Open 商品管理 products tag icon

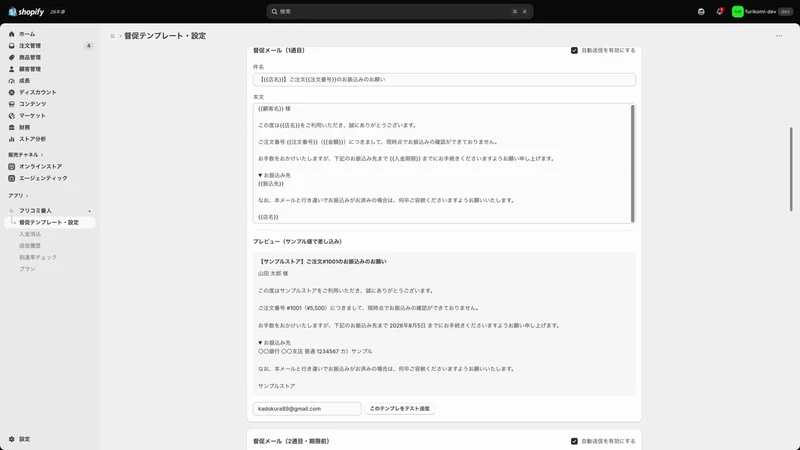(12, 58)
